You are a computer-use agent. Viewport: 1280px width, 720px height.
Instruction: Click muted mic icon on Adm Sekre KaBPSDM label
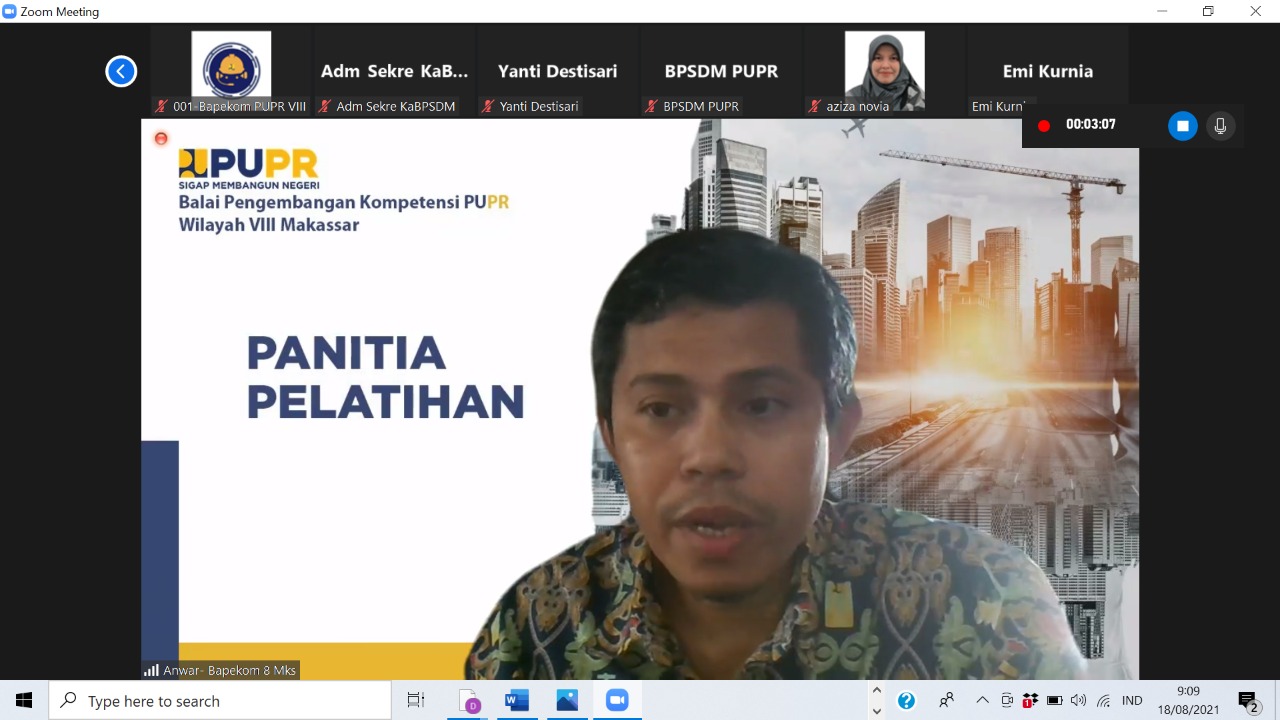325,106
